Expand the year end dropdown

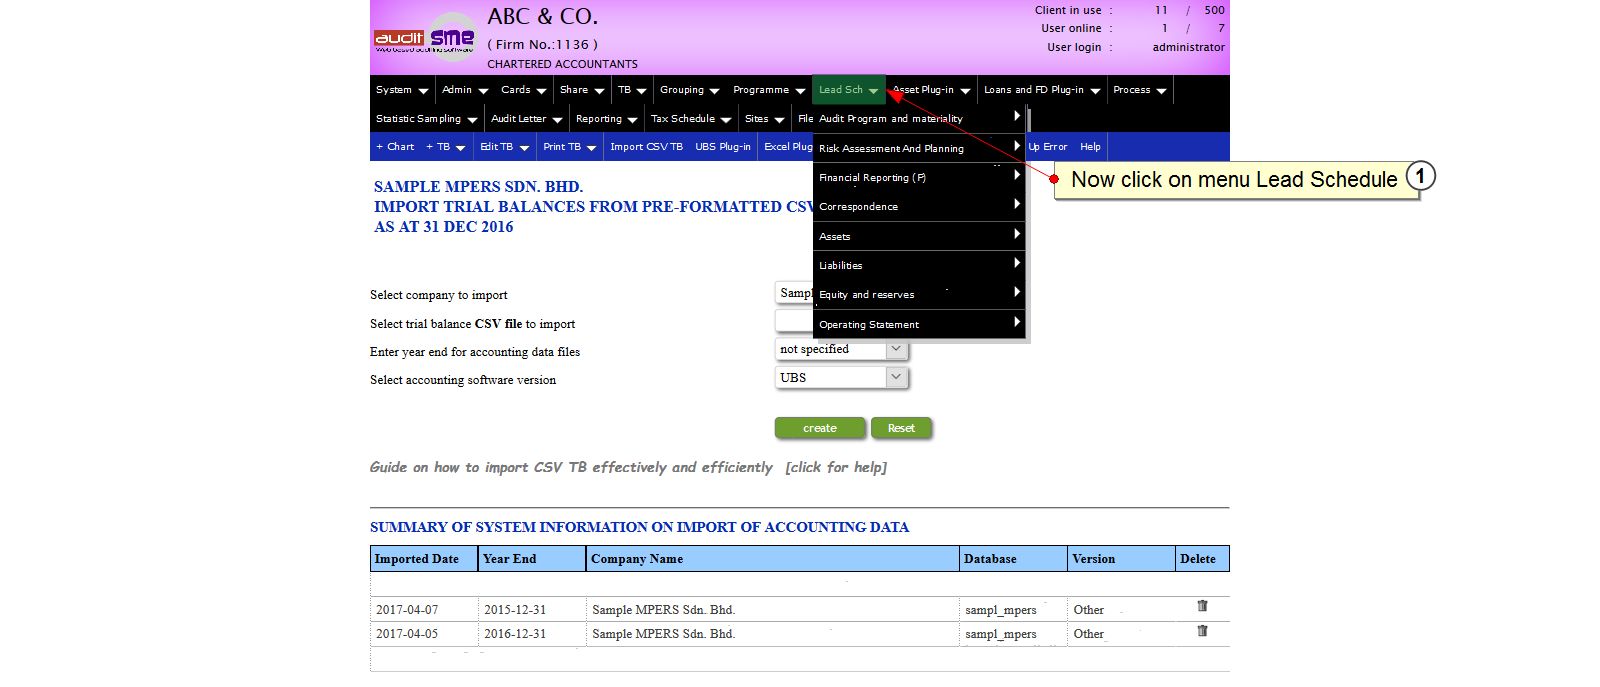click(x=896, y=349)
